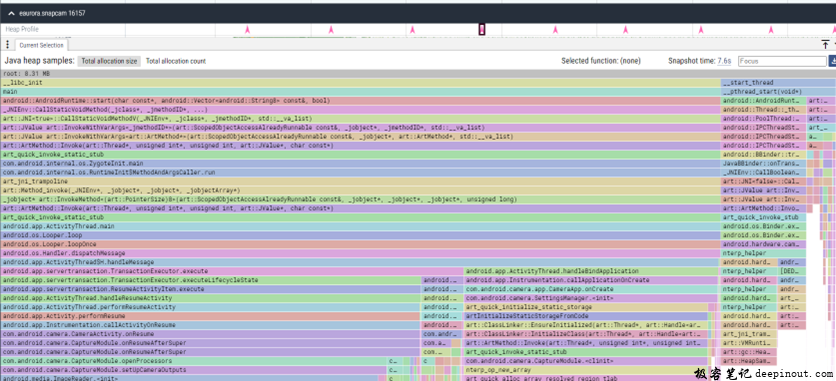Select android.os.Handler.dispatchMessage frame

[360, 254]
